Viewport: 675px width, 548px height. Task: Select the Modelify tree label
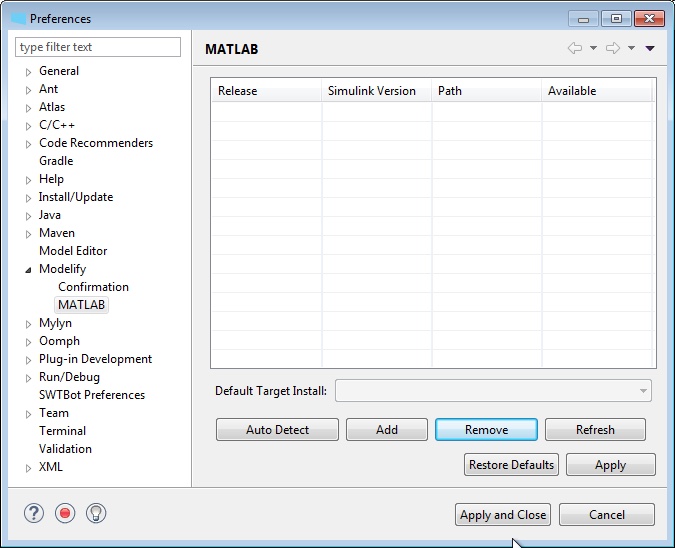point(62,269)
